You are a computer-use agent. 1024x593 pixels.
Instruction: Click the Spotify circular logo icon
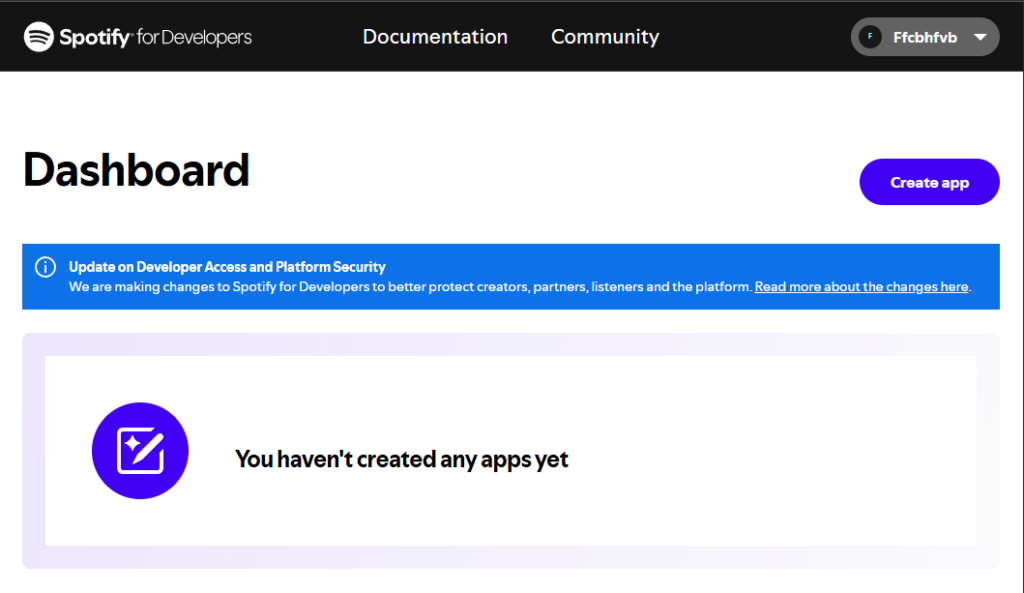pyautogui.click(x=39, y=37)
